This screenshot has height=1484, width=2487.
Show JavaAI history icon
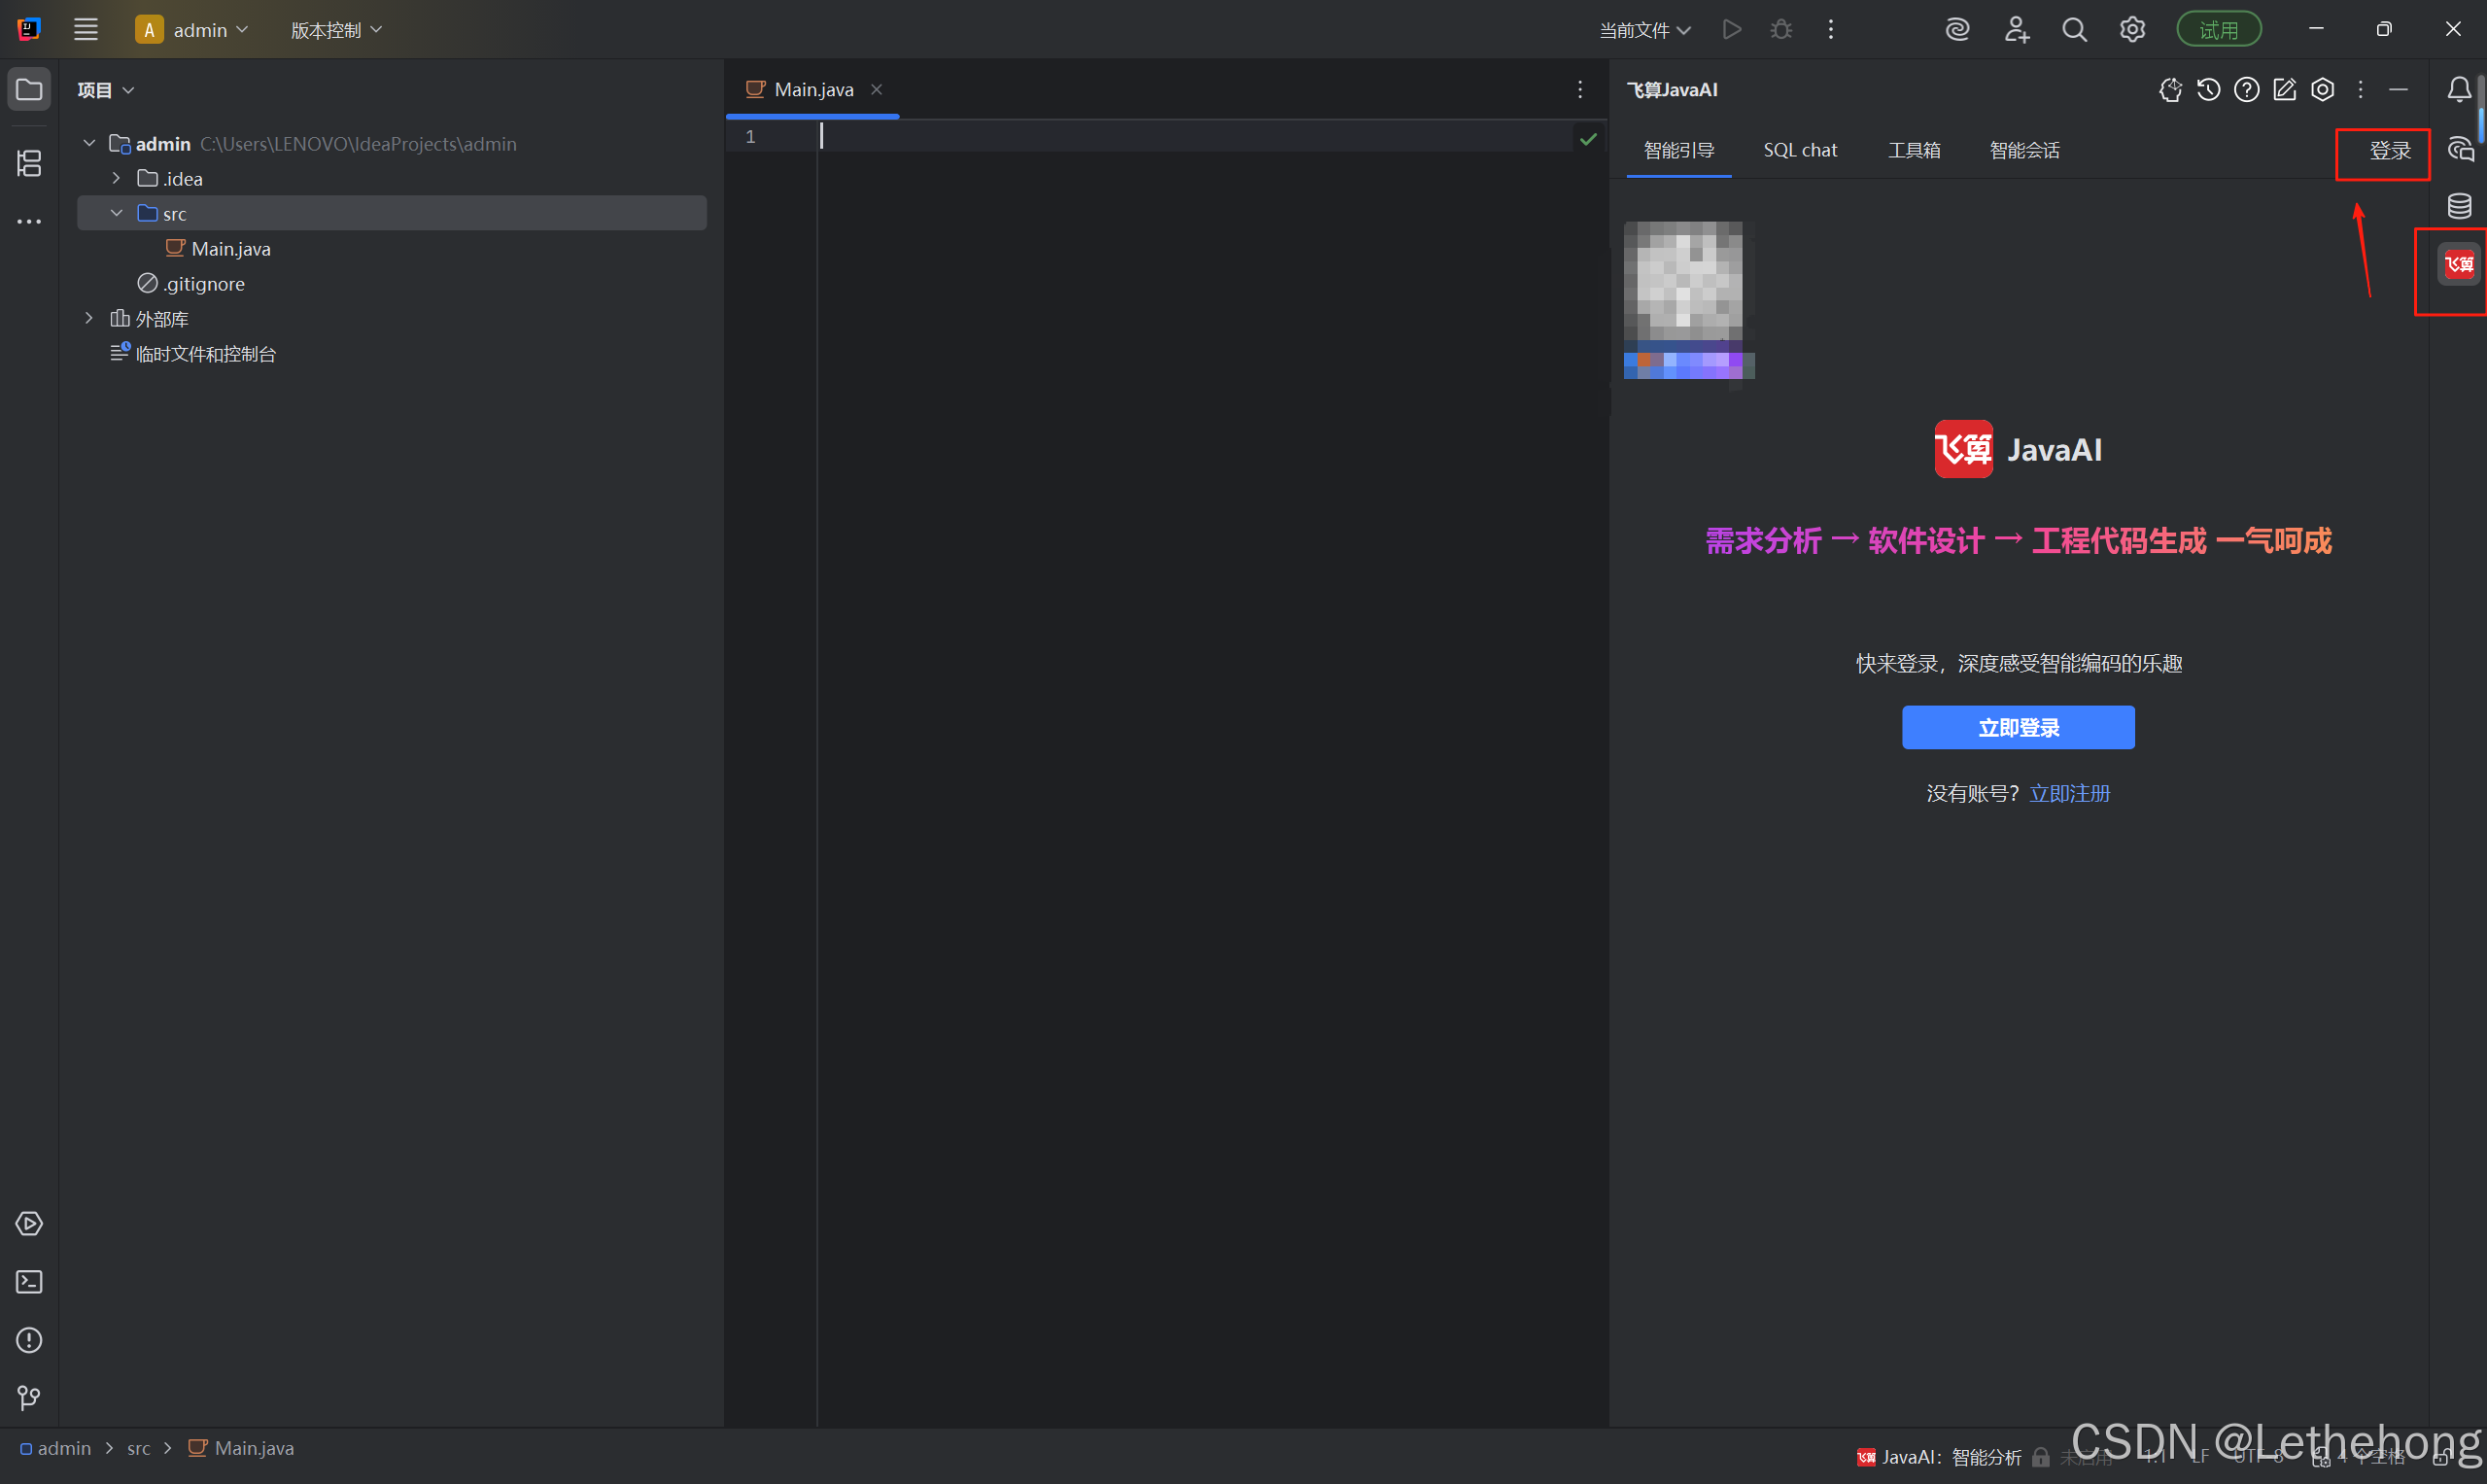click(x=2208, y=90)
